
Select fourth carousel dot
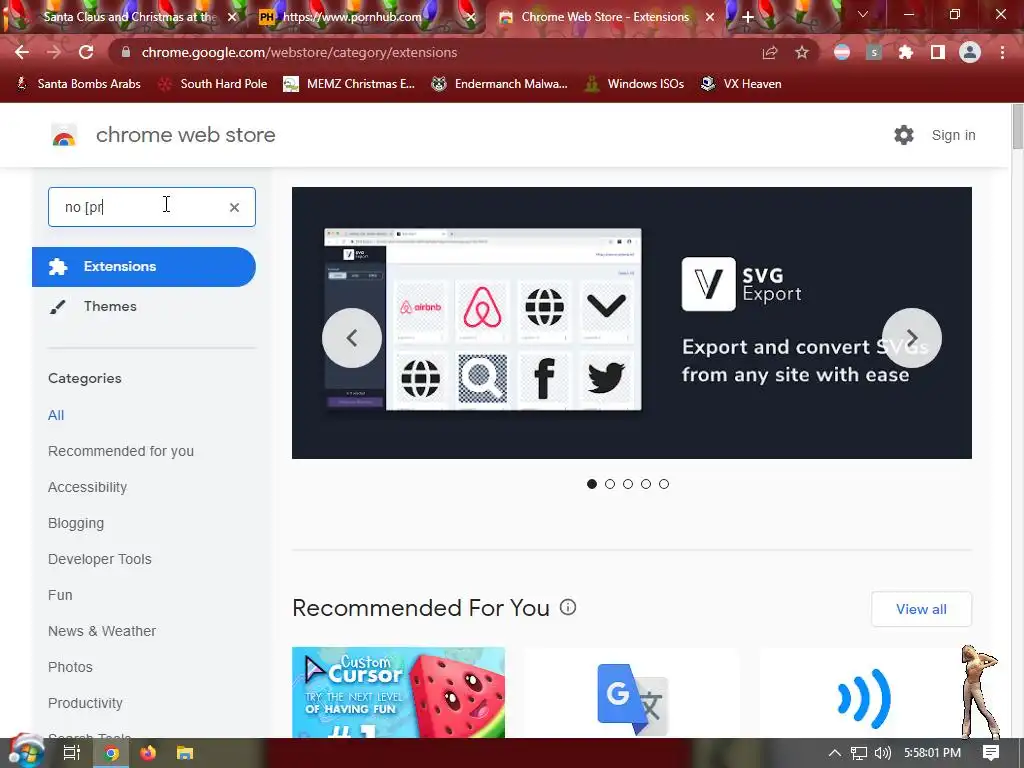tap(646, 484)
